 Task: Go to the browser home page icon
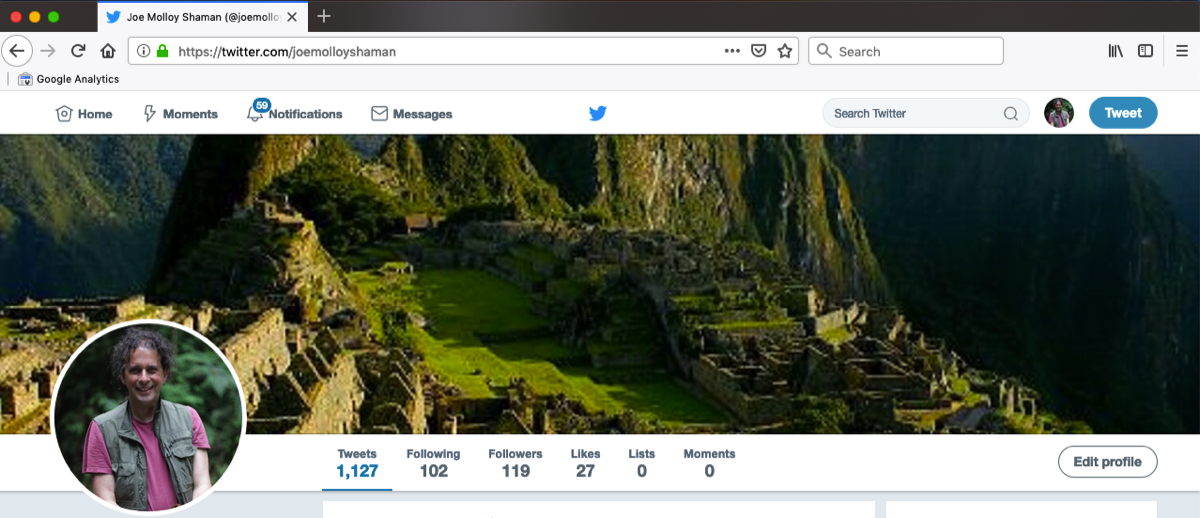tap(108, 51)
